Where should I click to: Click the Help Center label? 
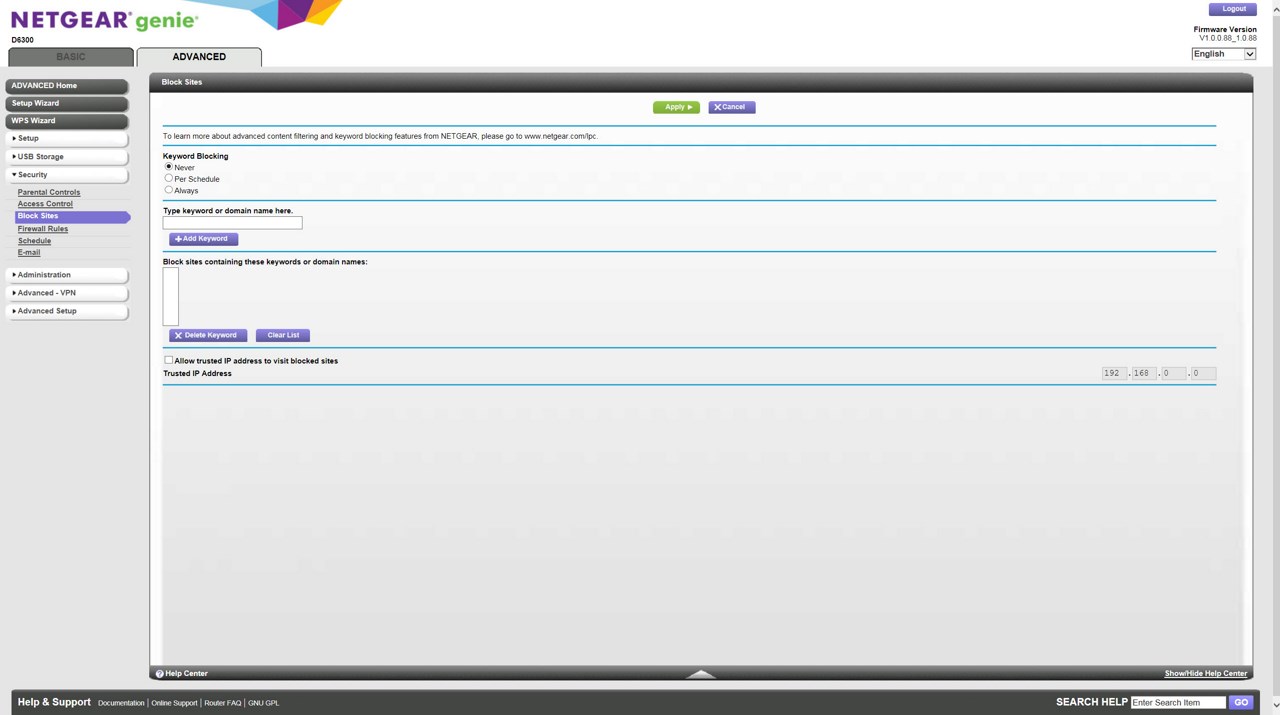point(187,674)
